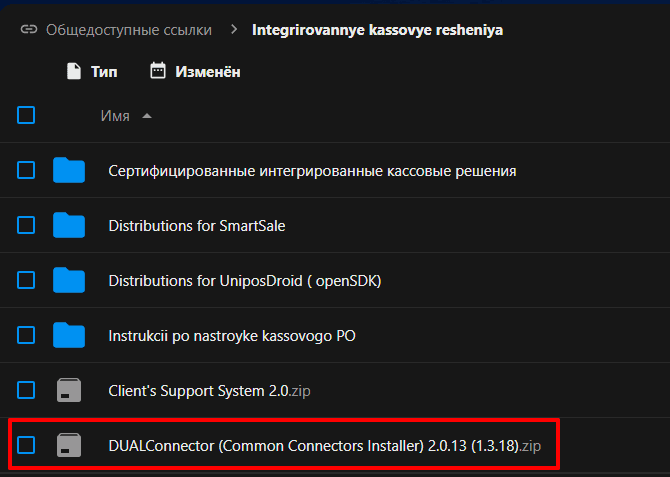Viewport: 670px width, 477px height.
Task: Check the Distributions for SmartSale checkbox
Action: click(x=26, y=226)
